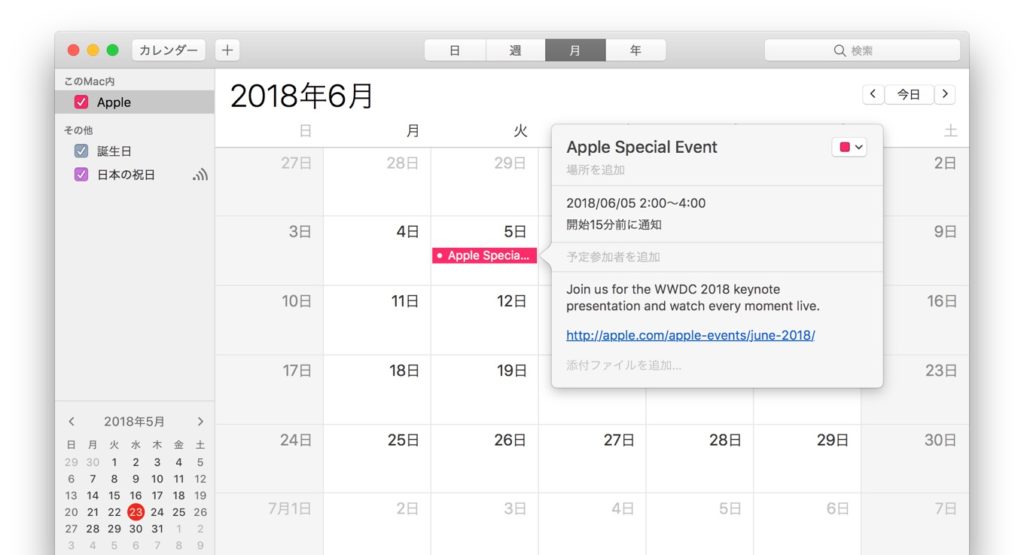
Task: Open the 開始15分前に通知 alert setting
Action: coord(614,224)
